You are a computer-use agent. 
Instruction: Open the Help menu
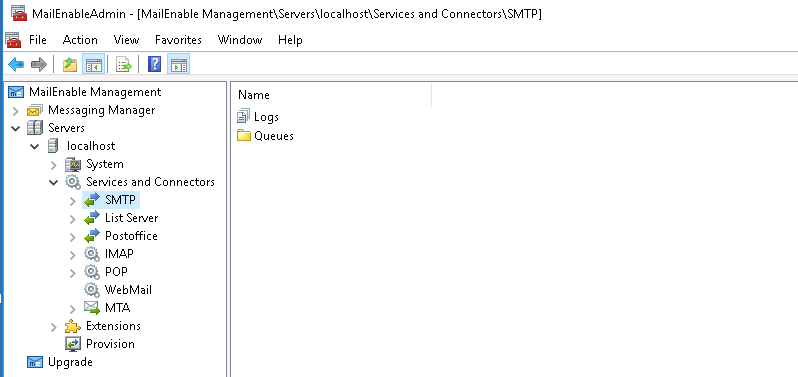coord(290,40)
